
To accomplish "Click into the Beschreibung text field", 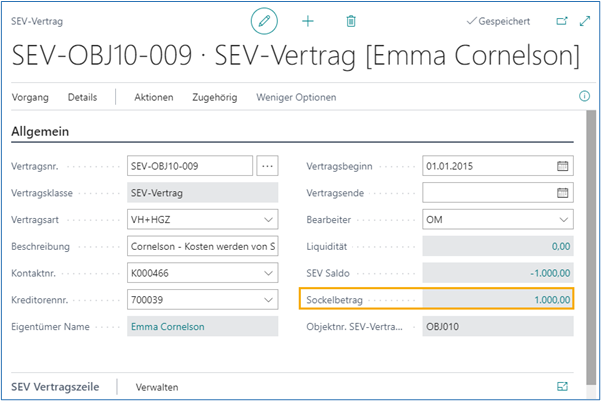I will pyautogui.click(x=202, y=246).
